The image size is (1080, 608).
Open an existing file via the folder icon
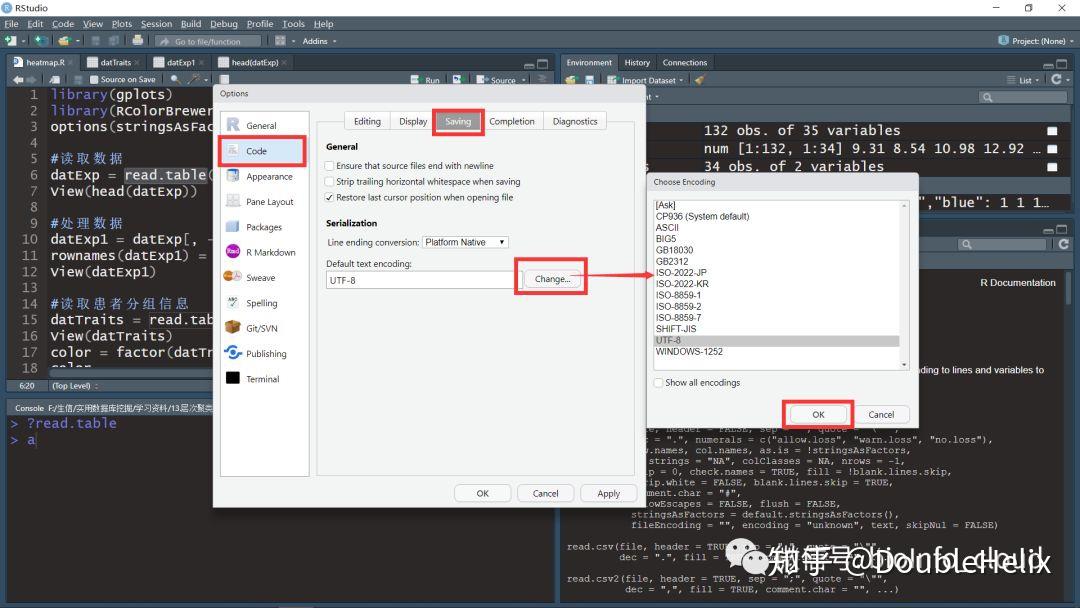pyautogui.click(x=62, y=40)
